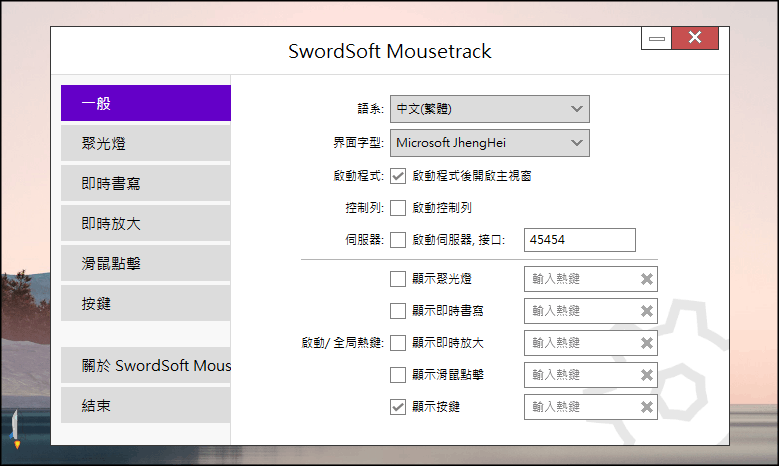Enable the 啟動控制列 checkbox
The height and width of the screenshot is (466, 779).
click(397, 208)
